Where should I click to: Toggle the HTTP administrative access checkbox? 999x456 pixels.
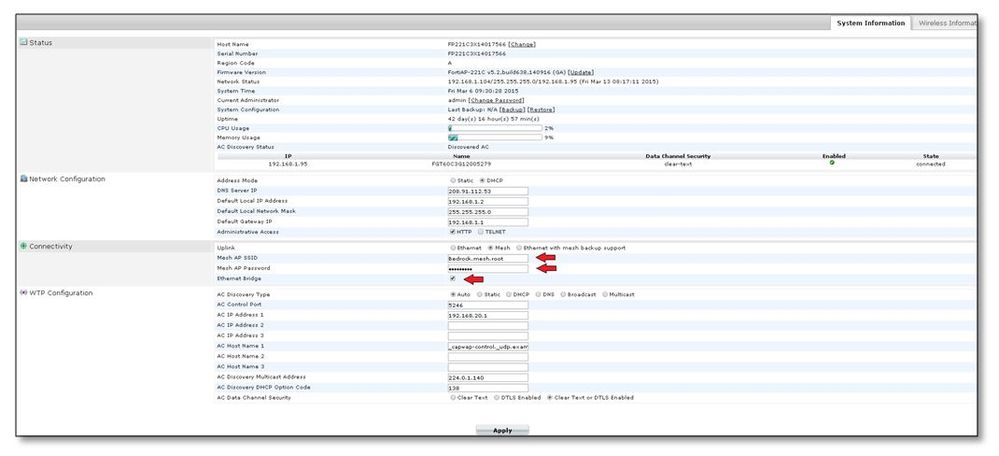click(x=453, y=232)
